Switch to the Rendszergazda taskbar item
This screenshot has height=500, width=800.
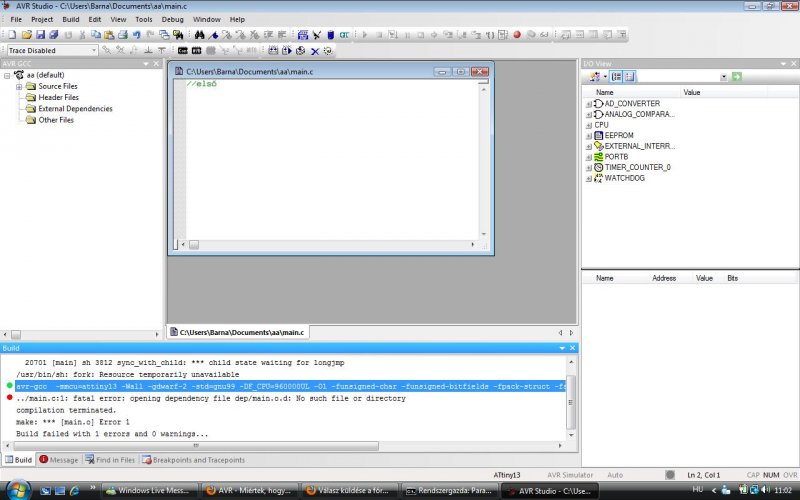pos(449,491)
